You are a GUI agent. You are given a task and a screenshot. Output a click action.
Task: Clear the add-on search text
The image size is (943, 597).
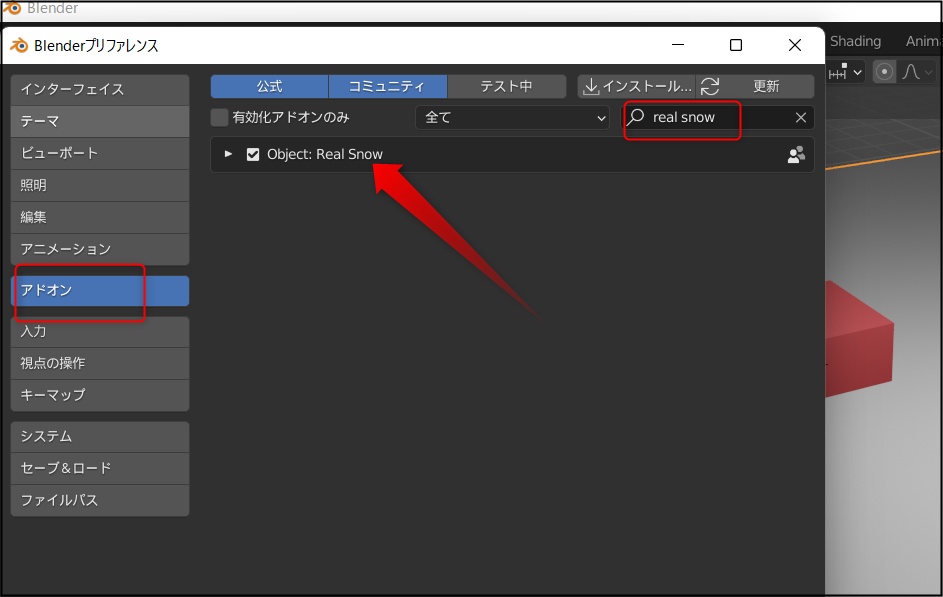(x=800, y=118)
